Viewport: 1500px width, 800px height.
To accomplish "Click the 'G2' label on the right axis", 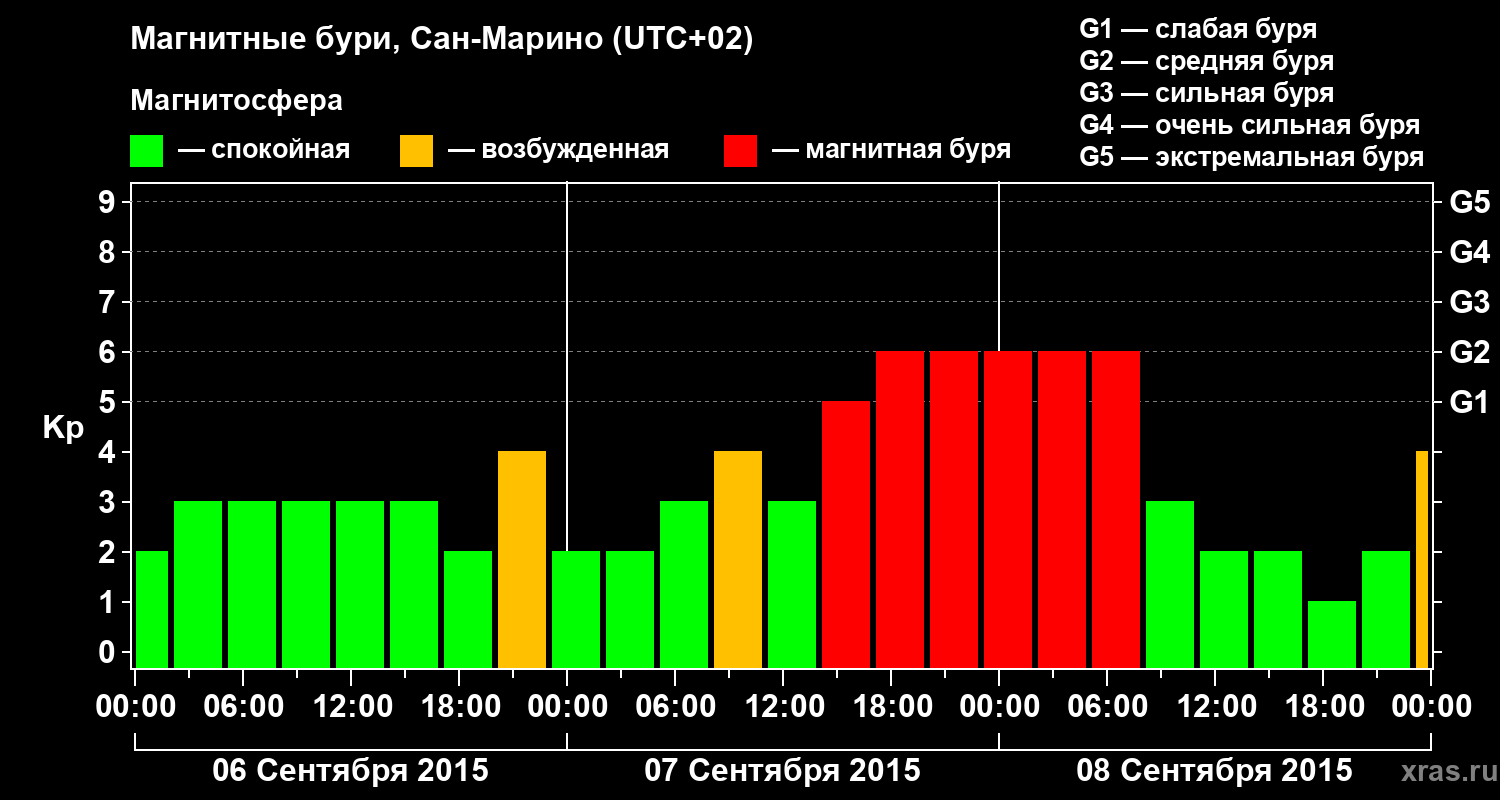I will 1470,353.
